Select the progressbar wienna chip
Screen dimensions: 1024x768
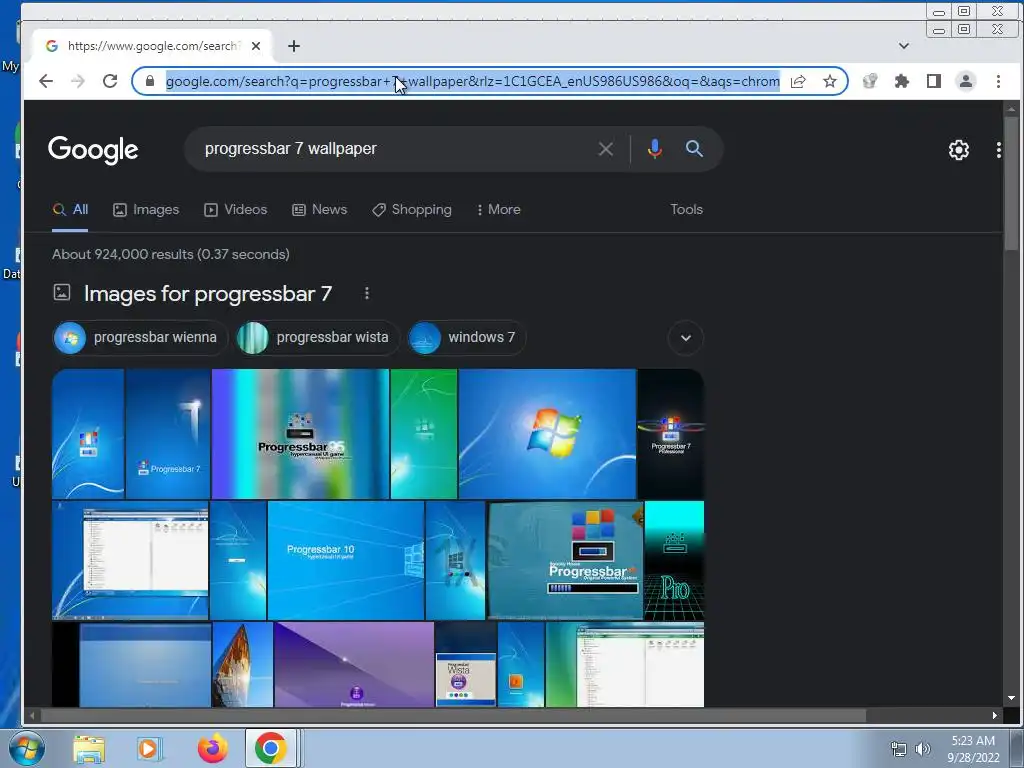[x=140, y=338]
